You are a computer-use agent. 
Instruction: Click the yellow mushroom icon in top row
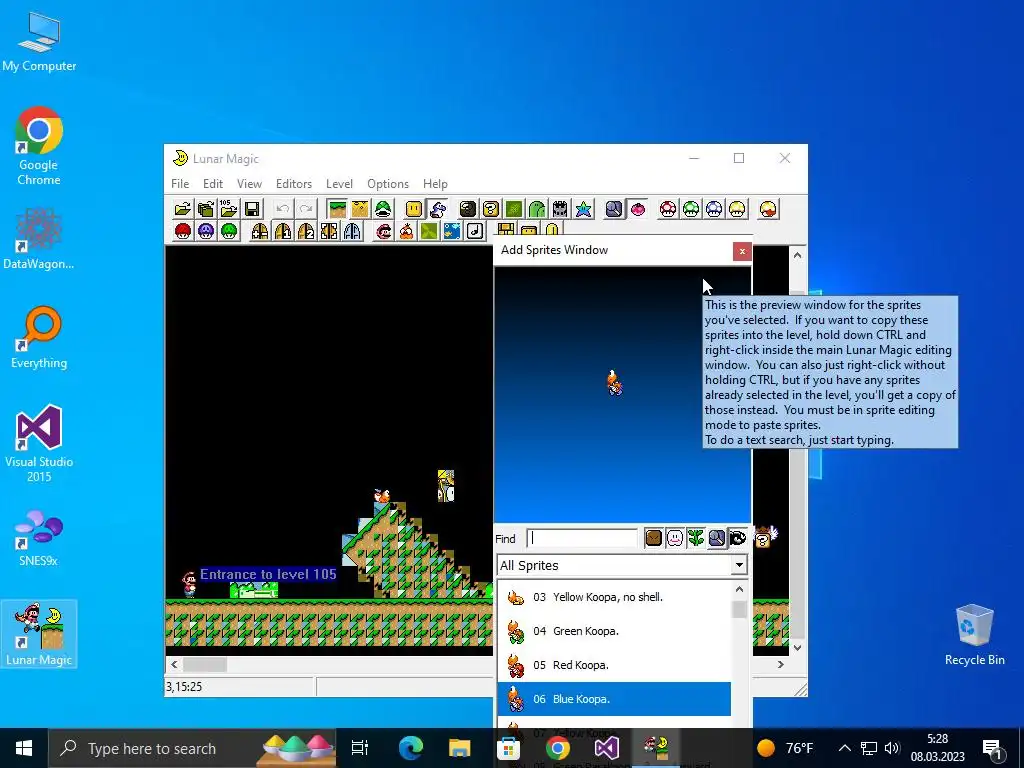[x=737, y=209]
